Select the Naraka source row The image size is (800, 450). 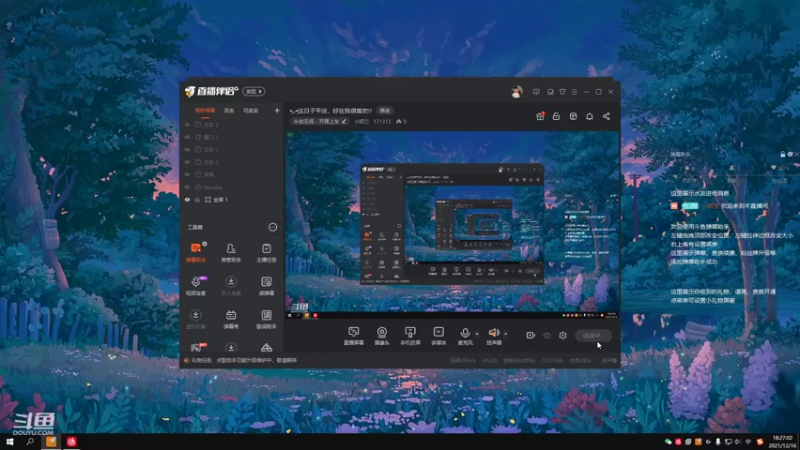pyautogui.click(x=232, y=187)
